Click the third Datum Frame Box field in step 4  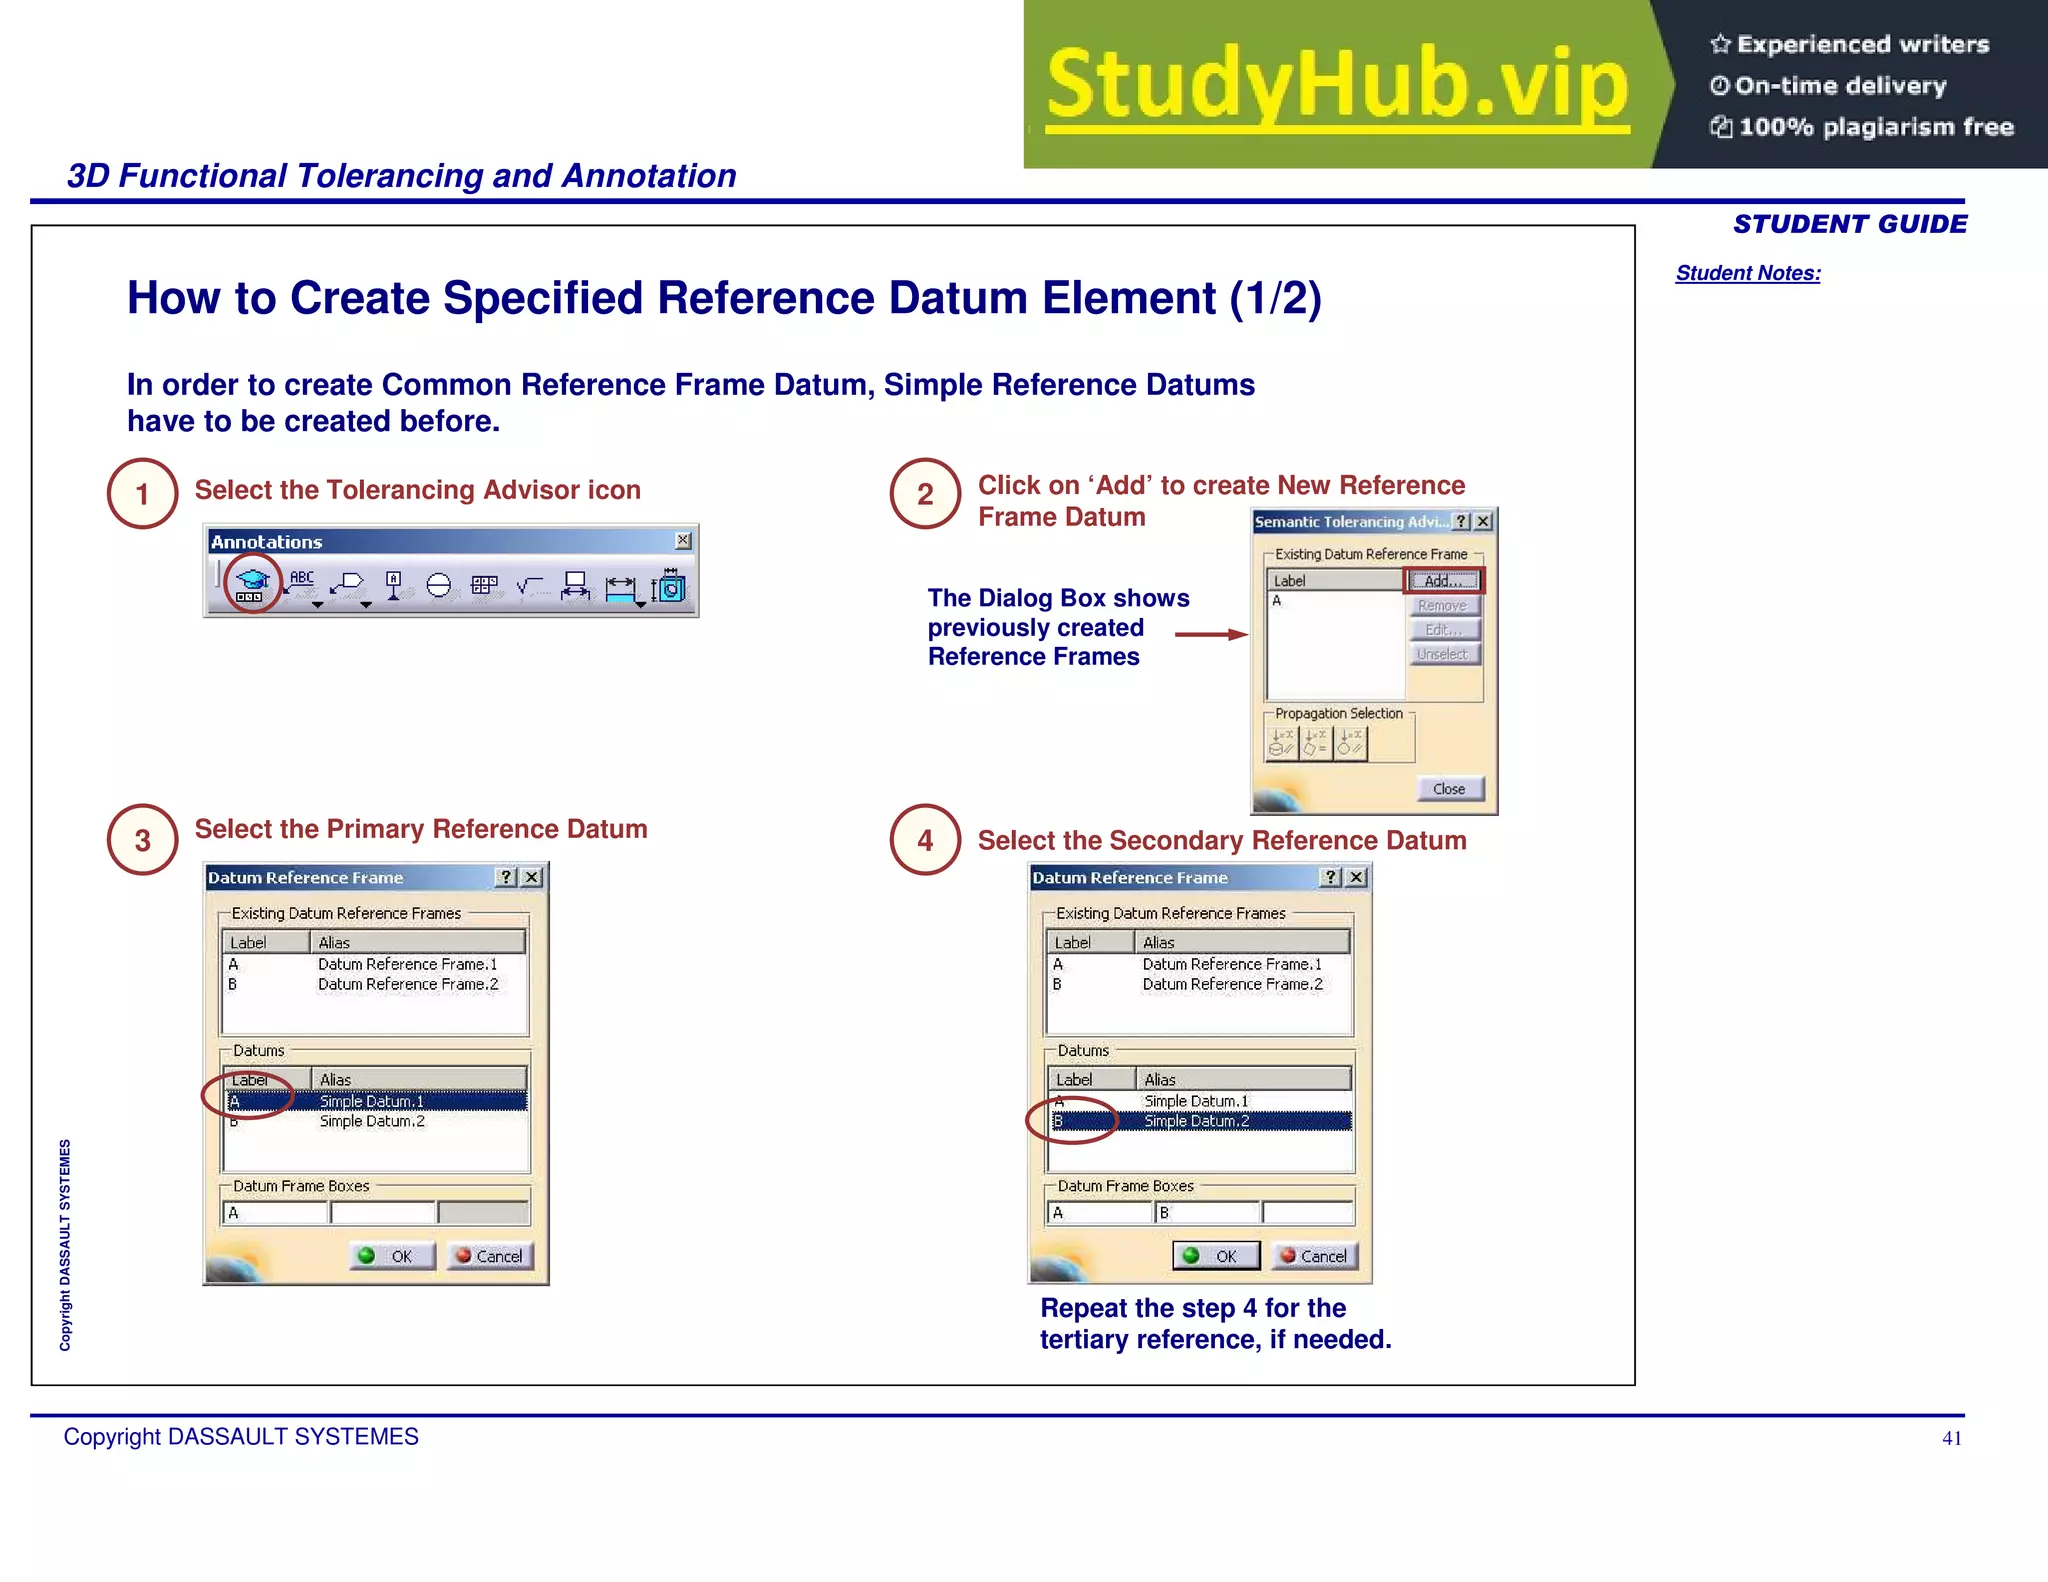tap(1307, 1213)
